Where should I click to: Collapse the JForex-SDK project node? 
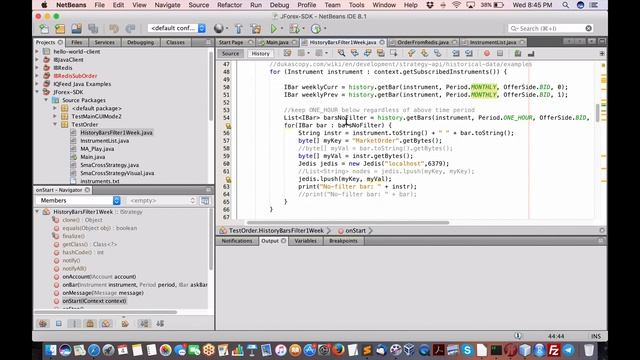pos(37,92)
